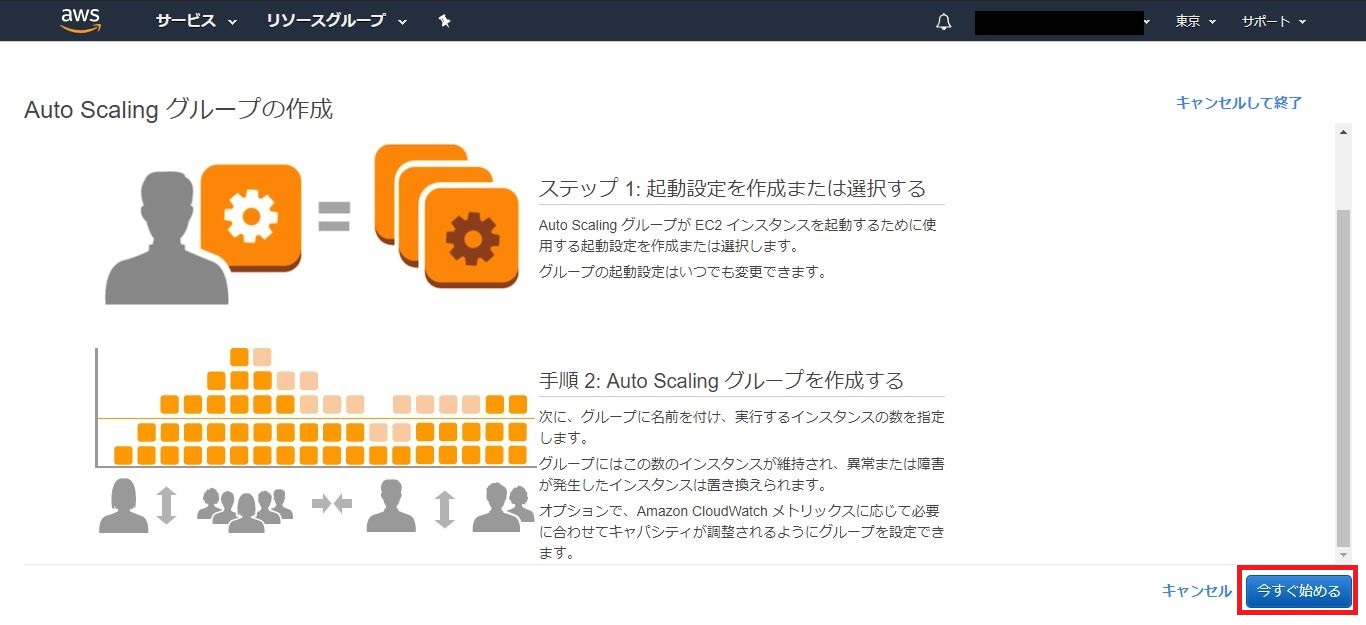Click the ステップ 1 heading text
The width and height of the screenshot is (1366, 625).
coord(732,188)
